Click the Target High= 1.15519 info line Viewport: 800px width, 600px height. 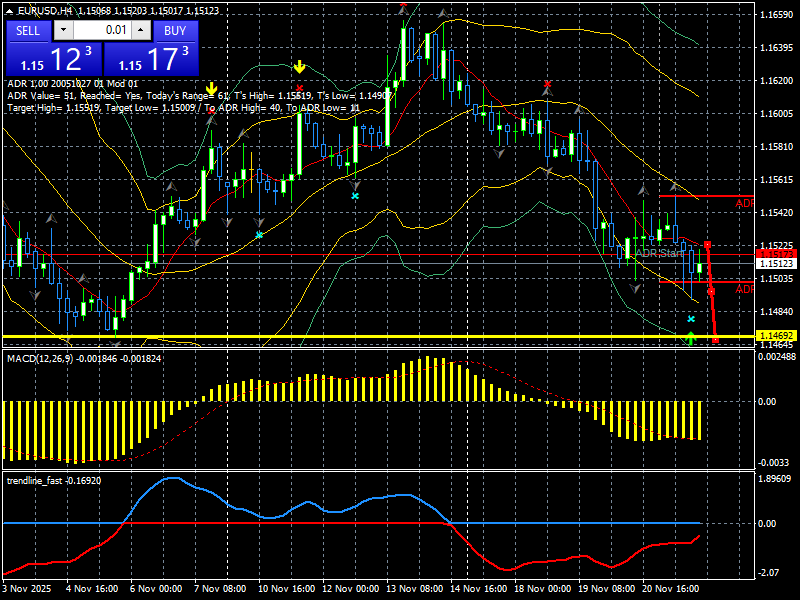(184, 108)
